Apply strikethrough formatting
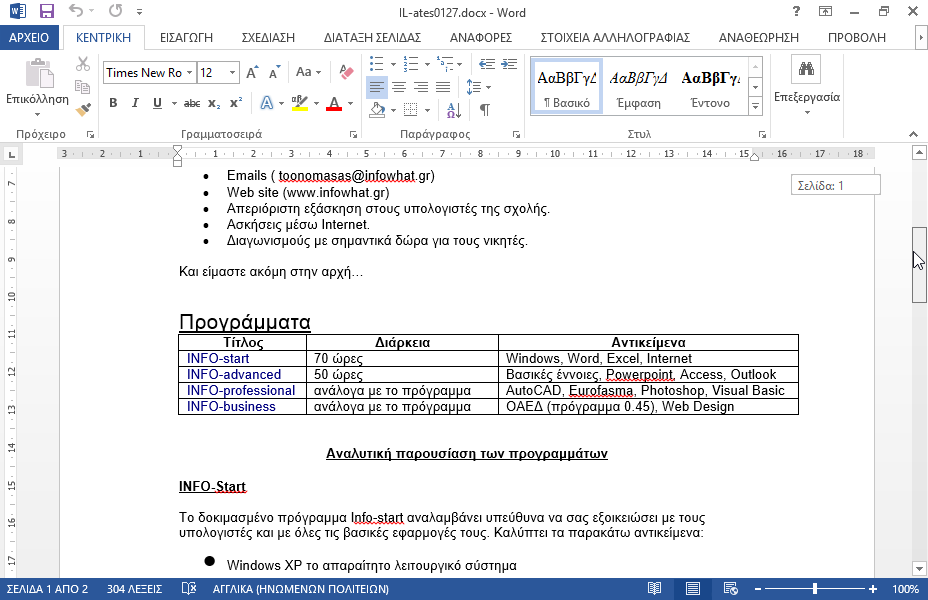The image size is (928, 600). 192,104
